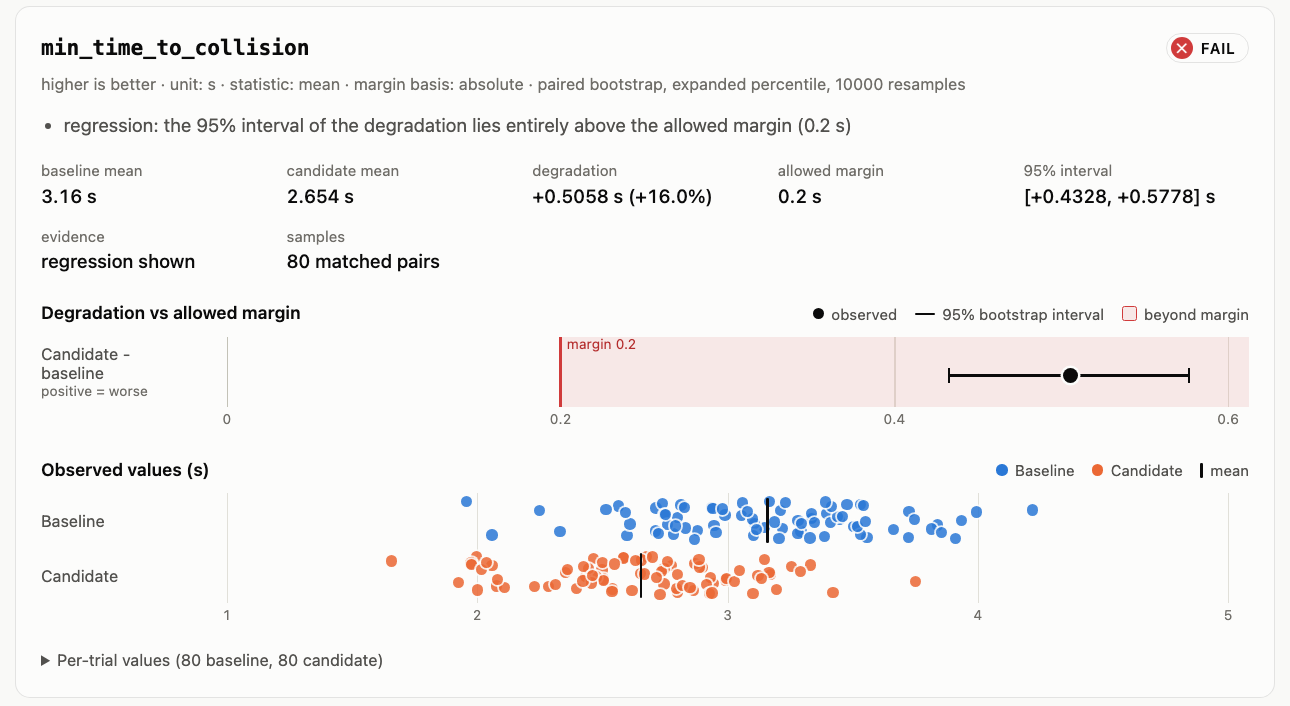Image resolution: width=1290 pixels, height=706 pixels.
Task: Click the min_time_to_collision title
Action: point(175,47)
